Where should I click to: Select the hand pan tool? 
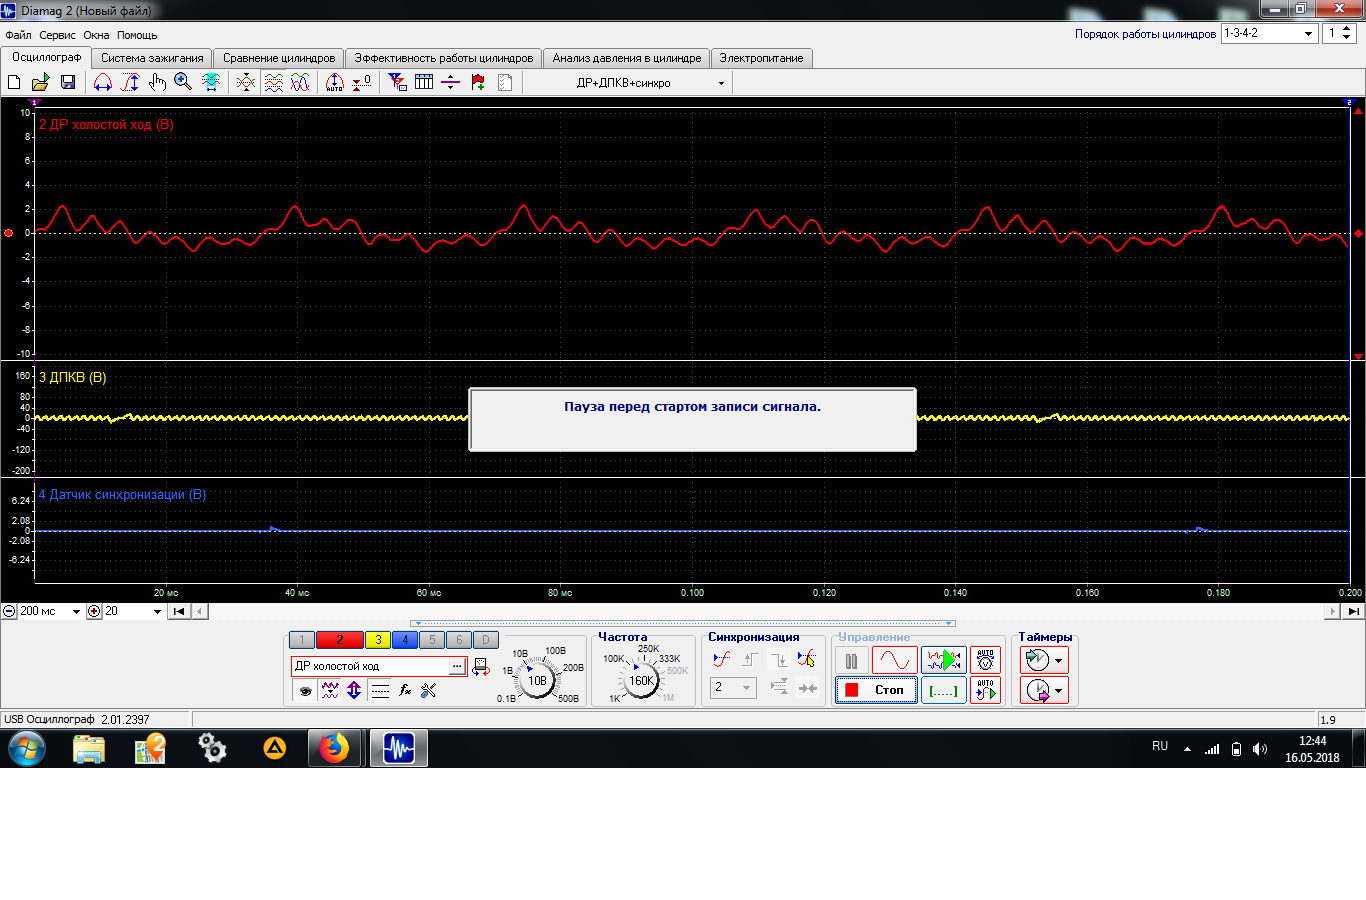pos(157,82)
